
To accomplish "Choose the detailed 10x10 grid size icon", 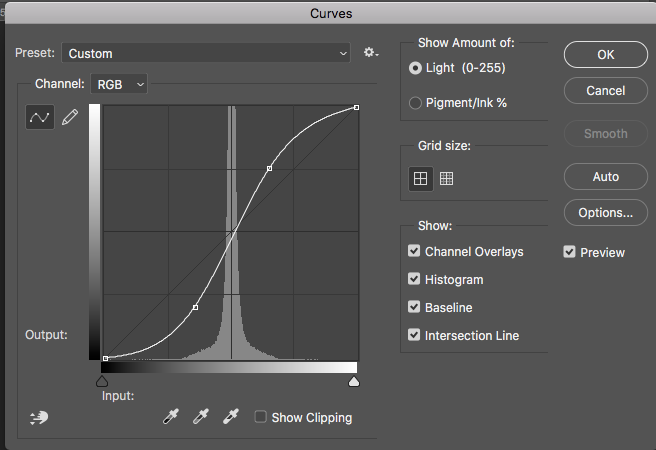I will 447,178.
